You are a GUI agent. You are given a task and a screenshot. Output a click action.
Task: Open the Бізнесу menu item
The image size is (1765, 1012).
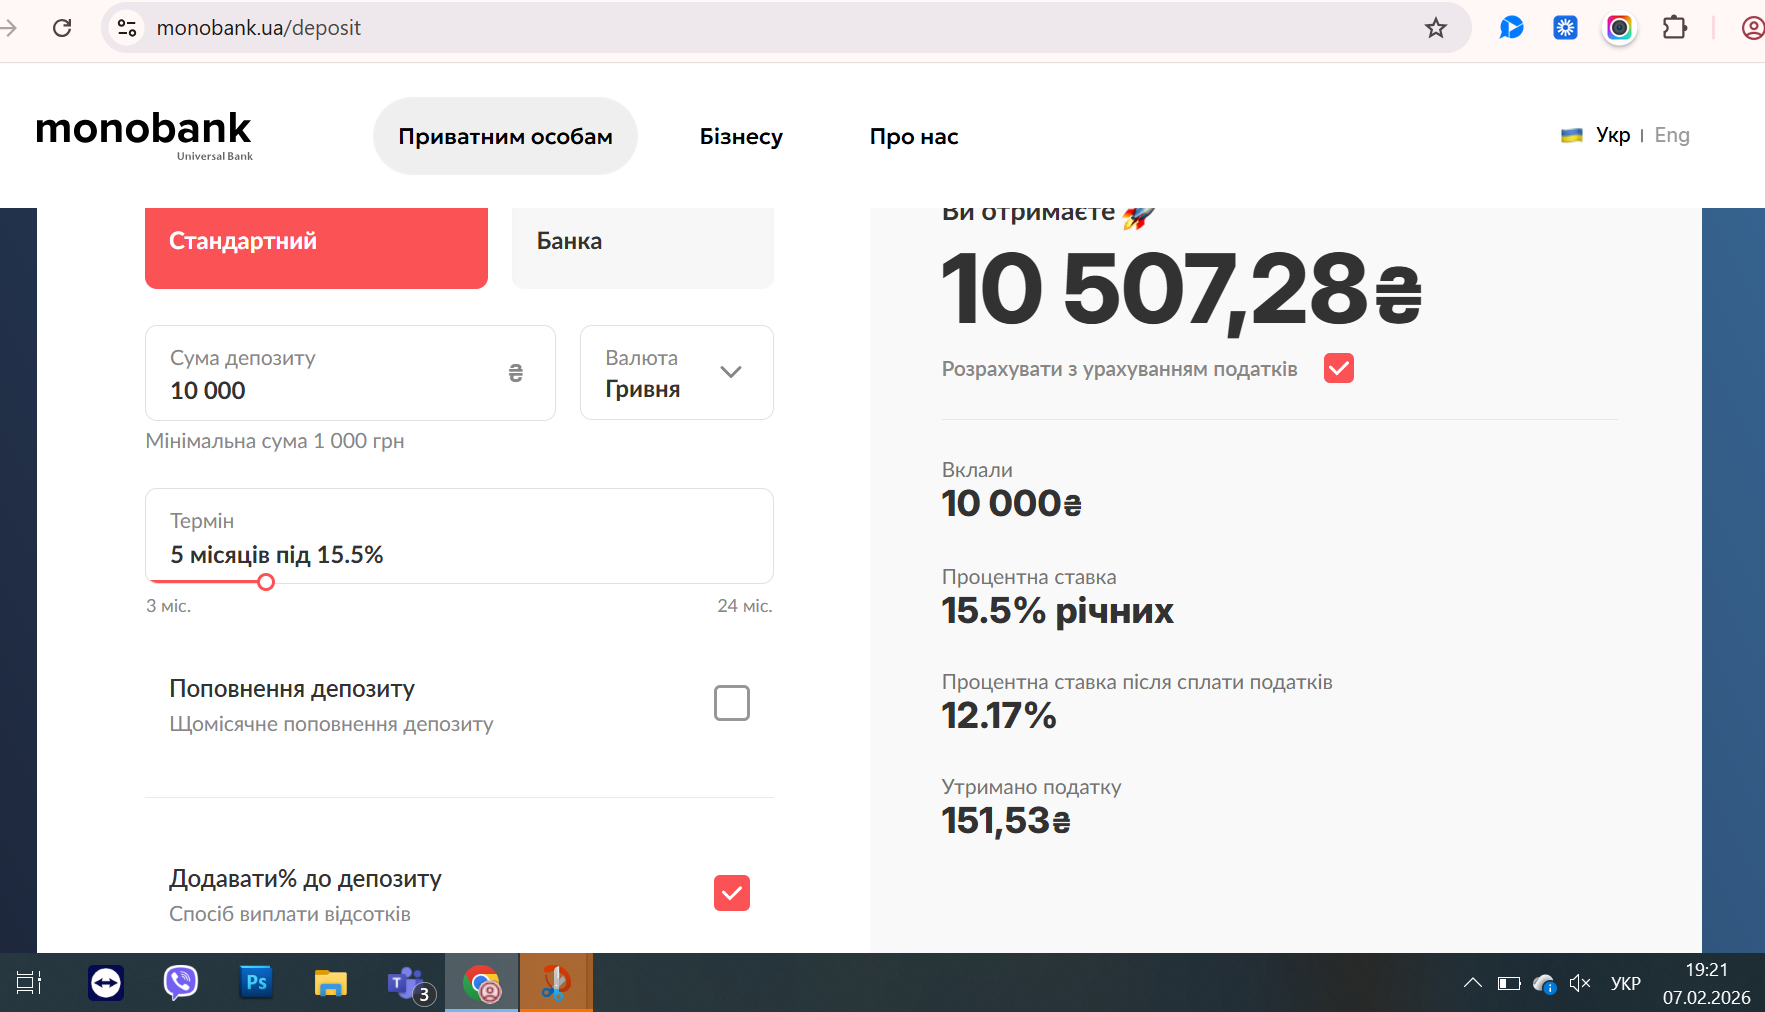pyautogui.click(x=741, y=136)
